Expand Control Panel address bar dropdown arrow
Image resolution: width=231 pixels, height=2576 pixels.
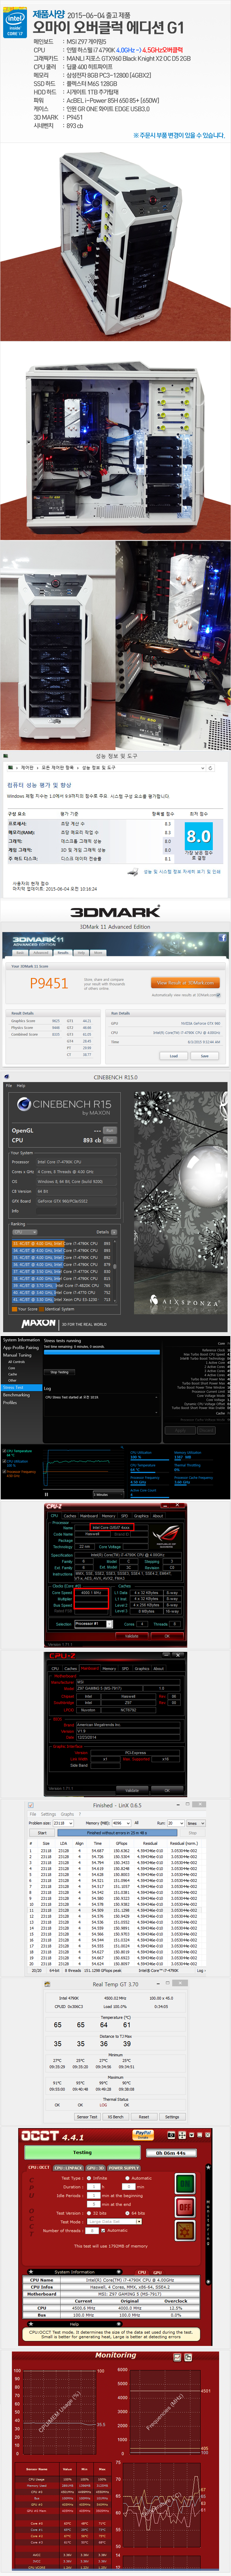pyautogui.click(x=203, y=768)
